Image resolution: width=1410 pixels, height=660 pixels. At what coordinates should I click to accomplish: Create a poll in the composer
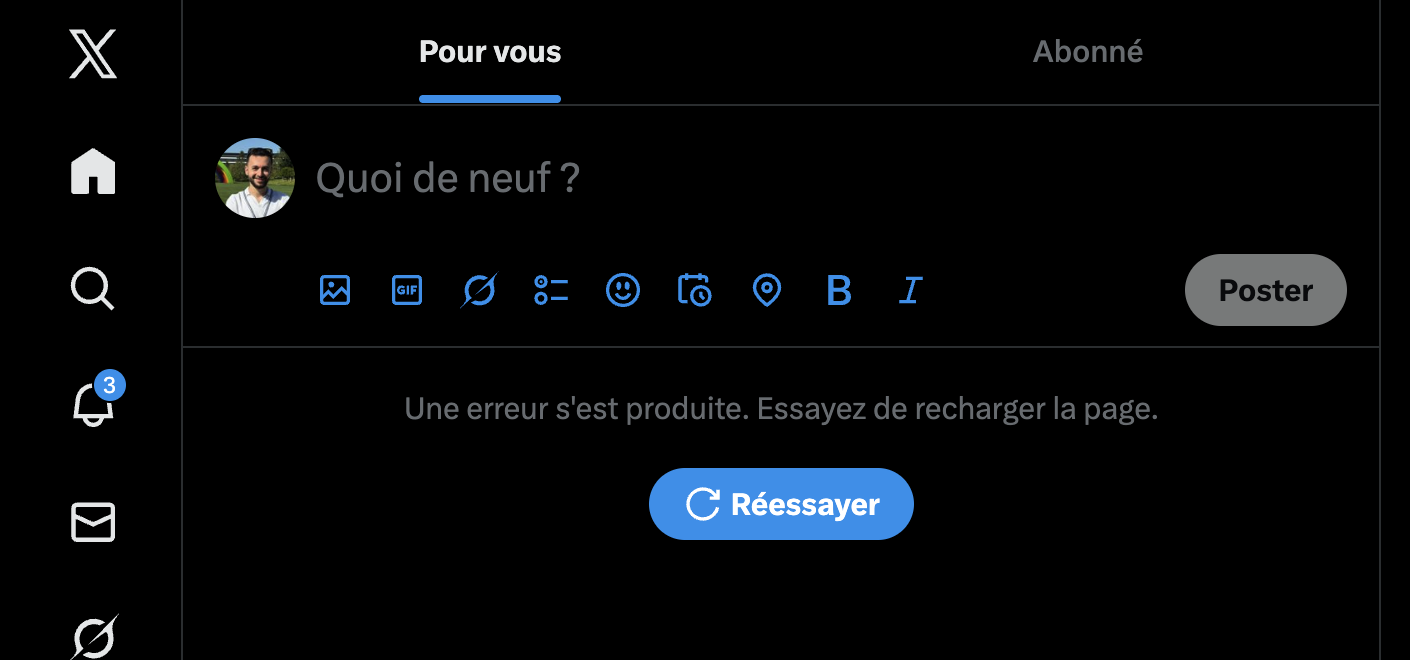(551, 290)
